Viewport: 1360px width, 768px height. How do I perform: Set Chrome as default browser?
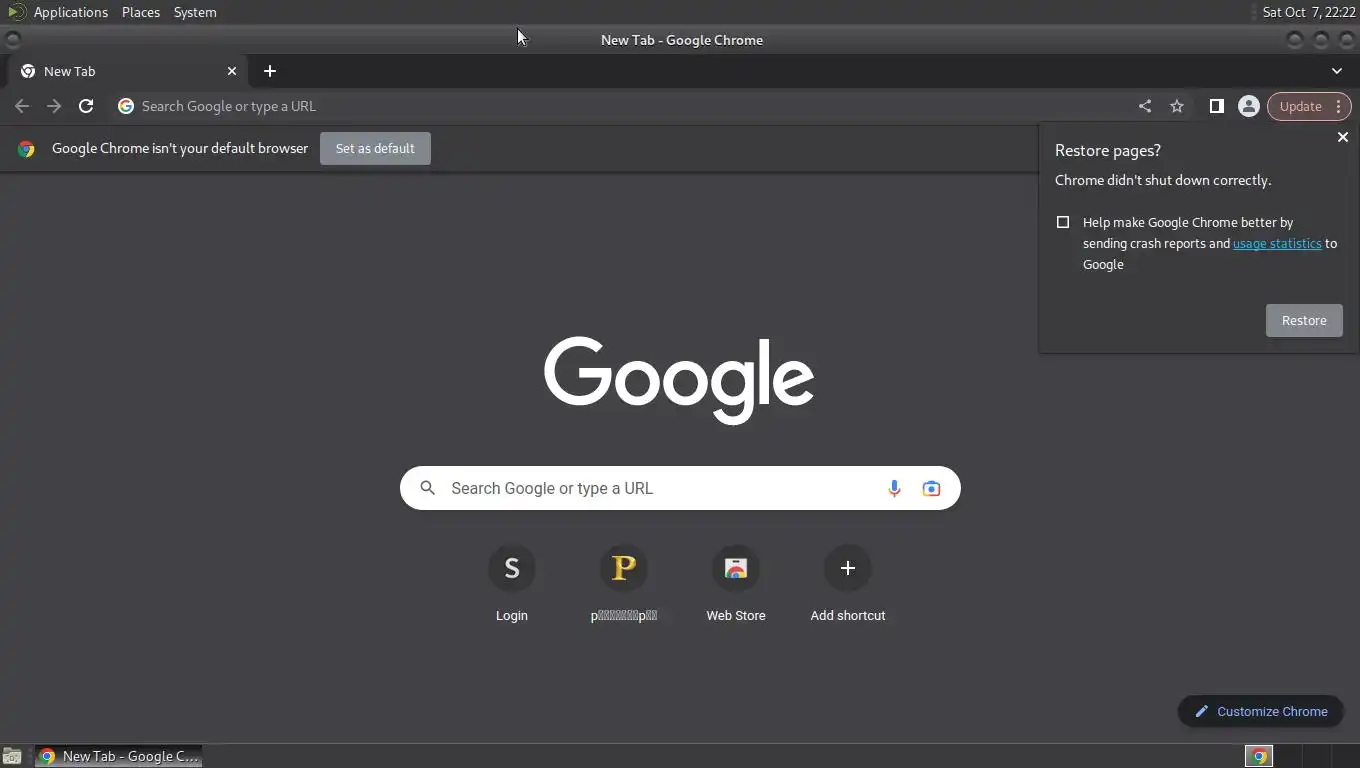click(x=375, y=148)
